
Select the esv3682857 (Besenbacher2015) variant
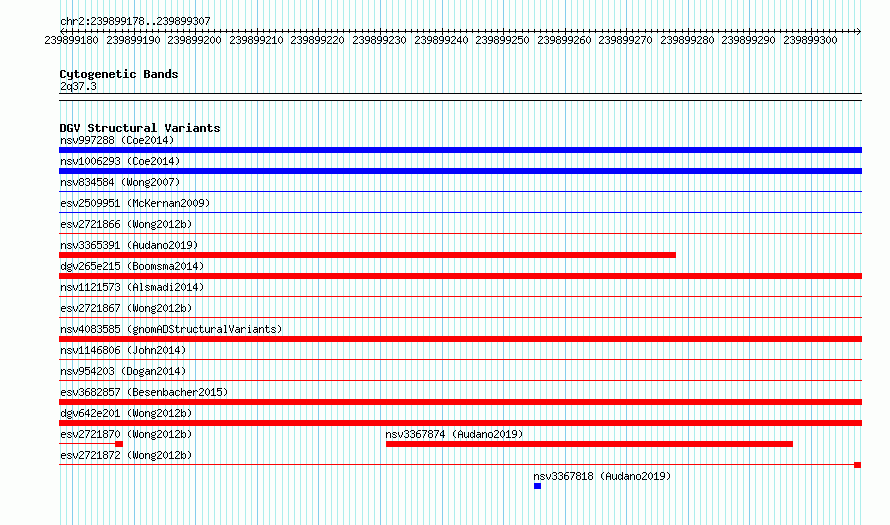tap(144, 392)
